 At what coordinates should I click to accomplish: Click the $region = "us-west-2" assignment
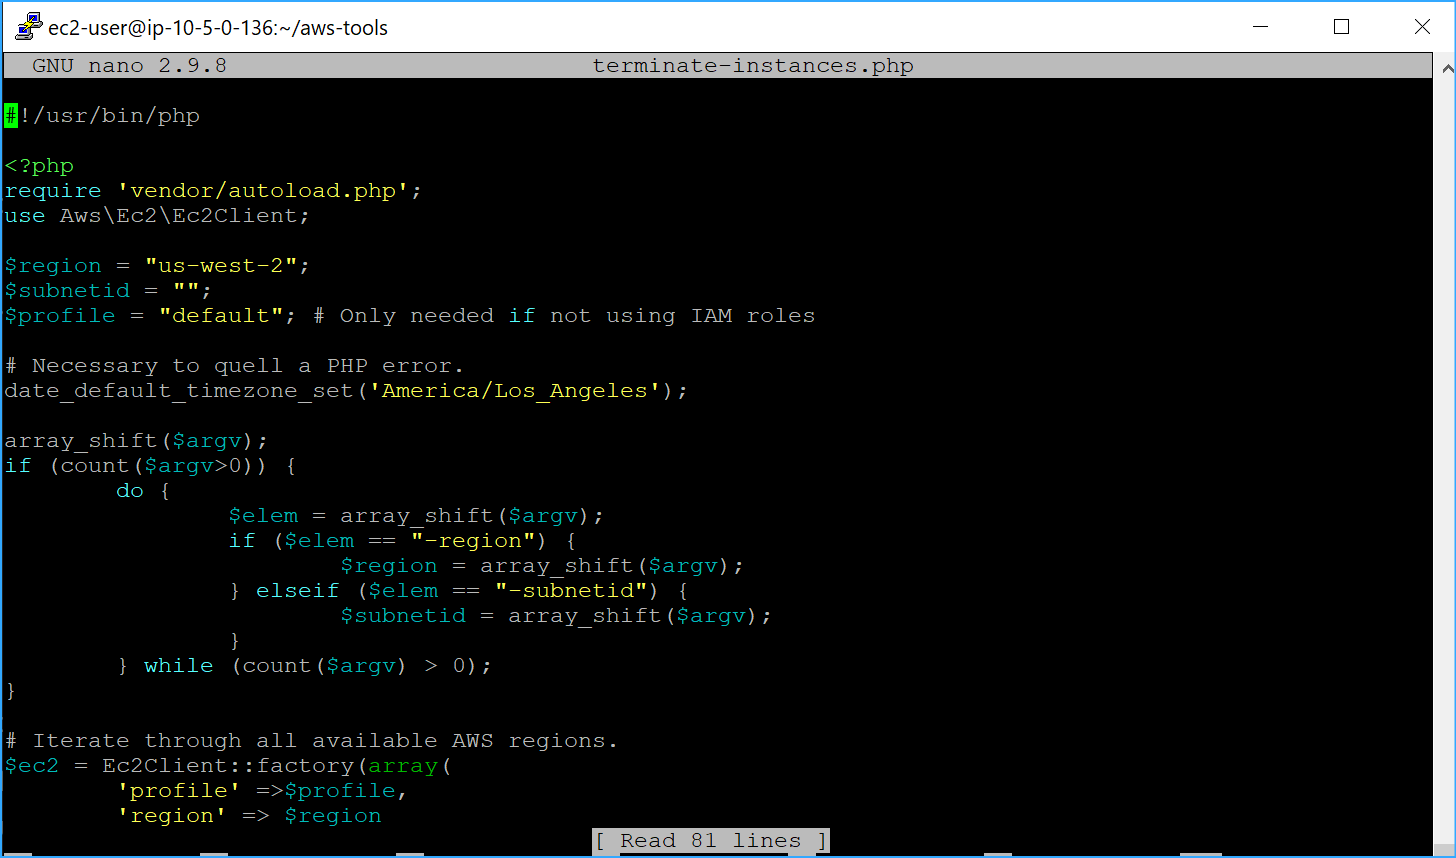[155, 265]
